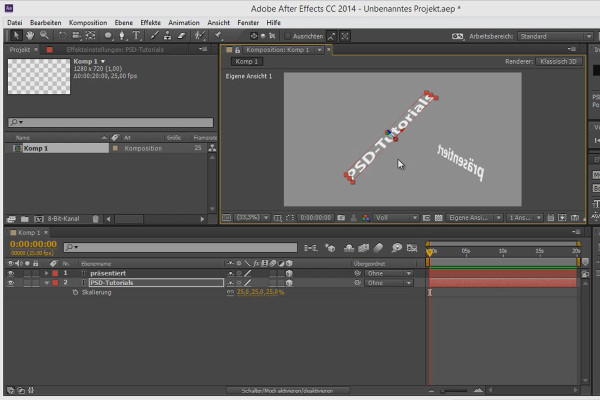The width and height of the screenshot is (600, 400).
Task: Create new composition icon in Projekt panel
Action: pos(39,219)
